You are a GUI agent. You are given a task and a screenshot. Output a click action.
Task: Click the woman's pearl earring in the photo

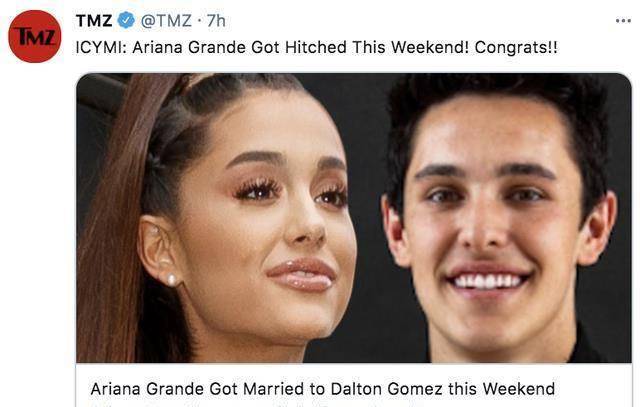click(171, 280)
